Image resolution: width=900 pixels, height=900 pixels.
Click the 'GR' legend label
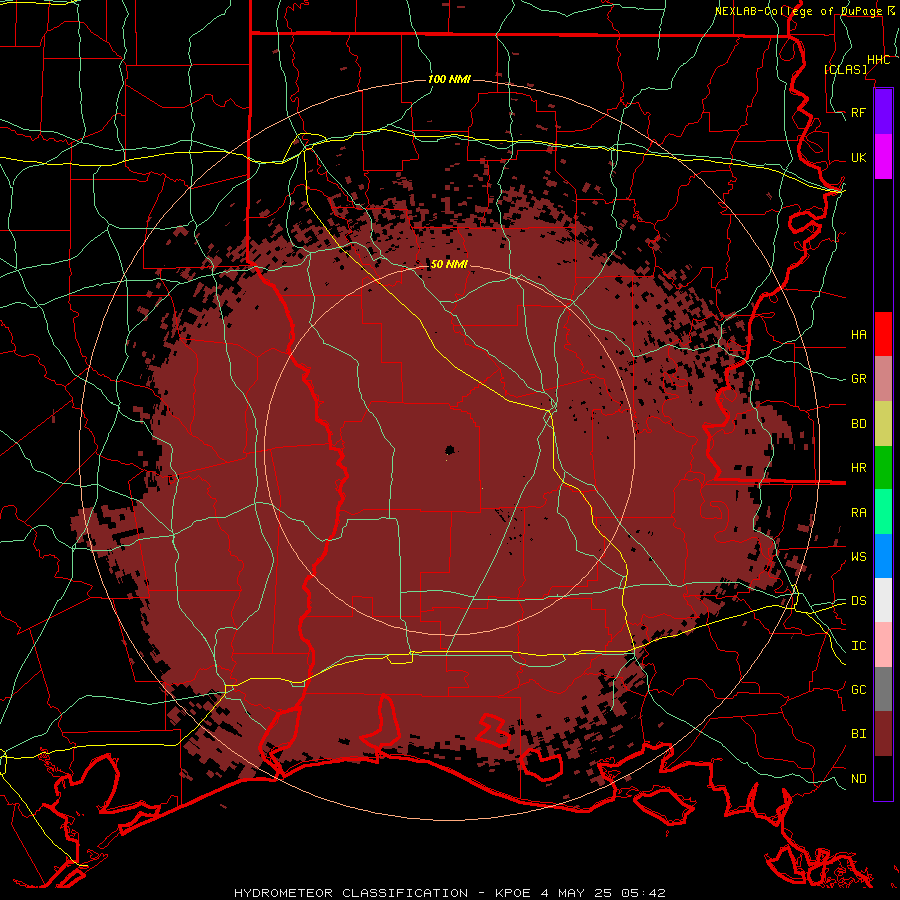coord(858,379)
